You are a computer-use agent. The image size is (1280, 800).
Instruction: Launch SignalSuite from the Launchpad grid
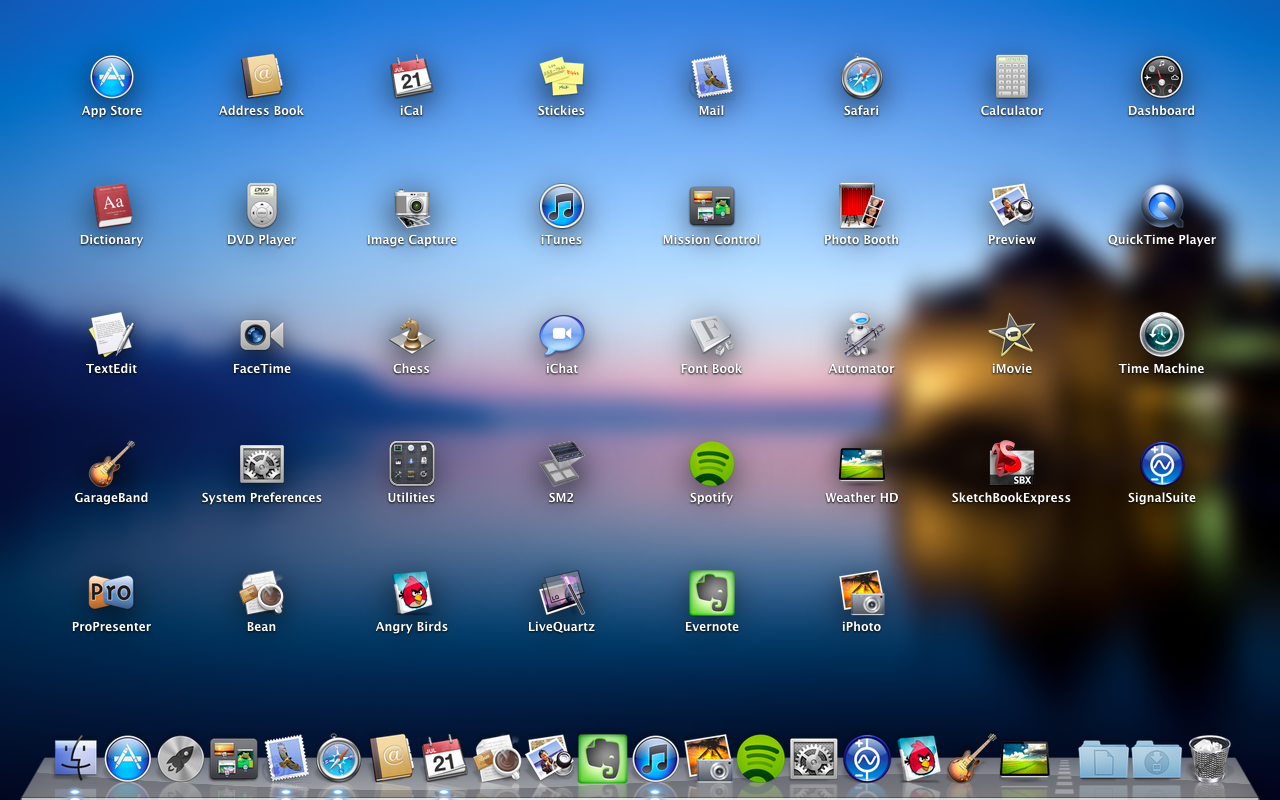coord(1161,465)
